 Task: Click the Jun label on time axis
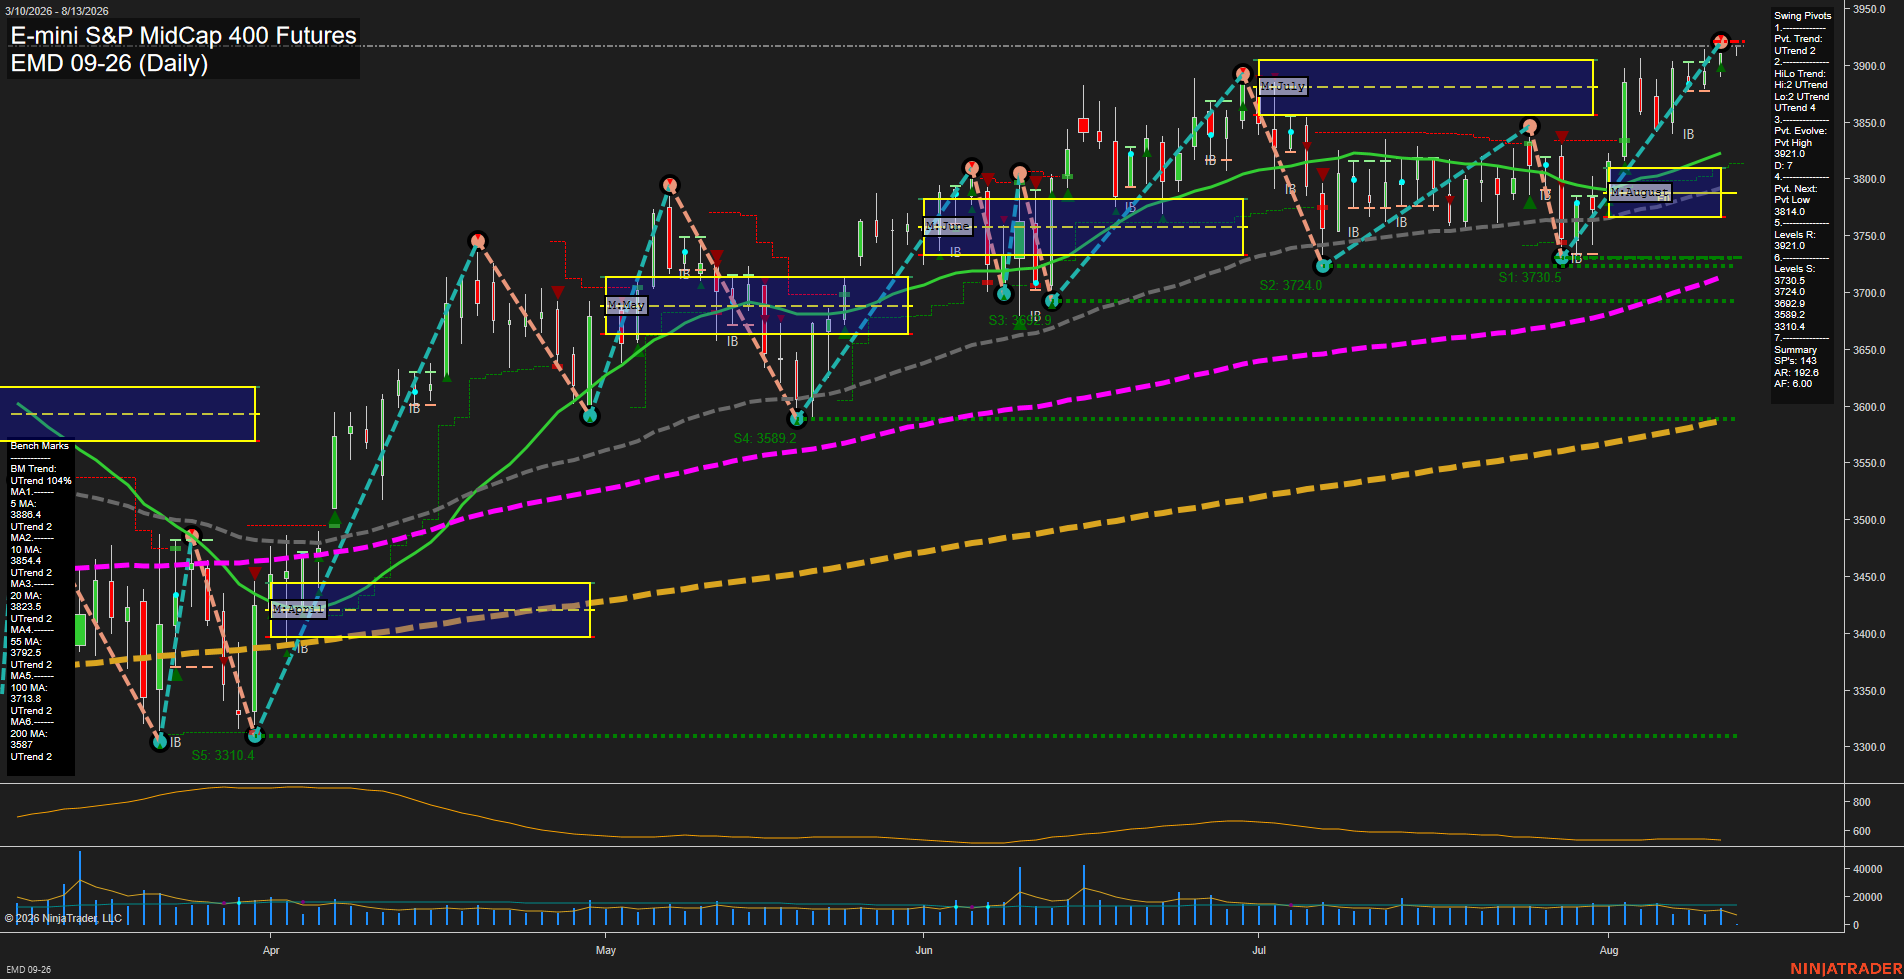924,950
